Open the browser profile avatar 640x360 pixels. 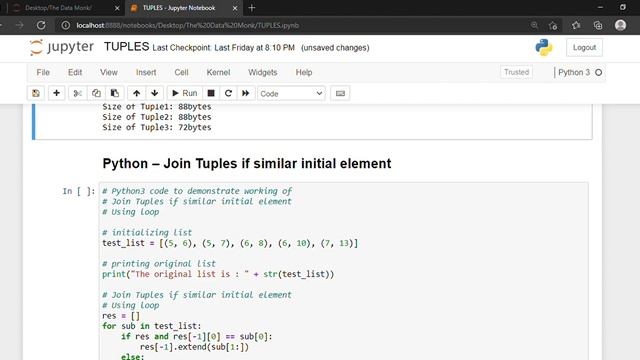click(x=620, y=25)
